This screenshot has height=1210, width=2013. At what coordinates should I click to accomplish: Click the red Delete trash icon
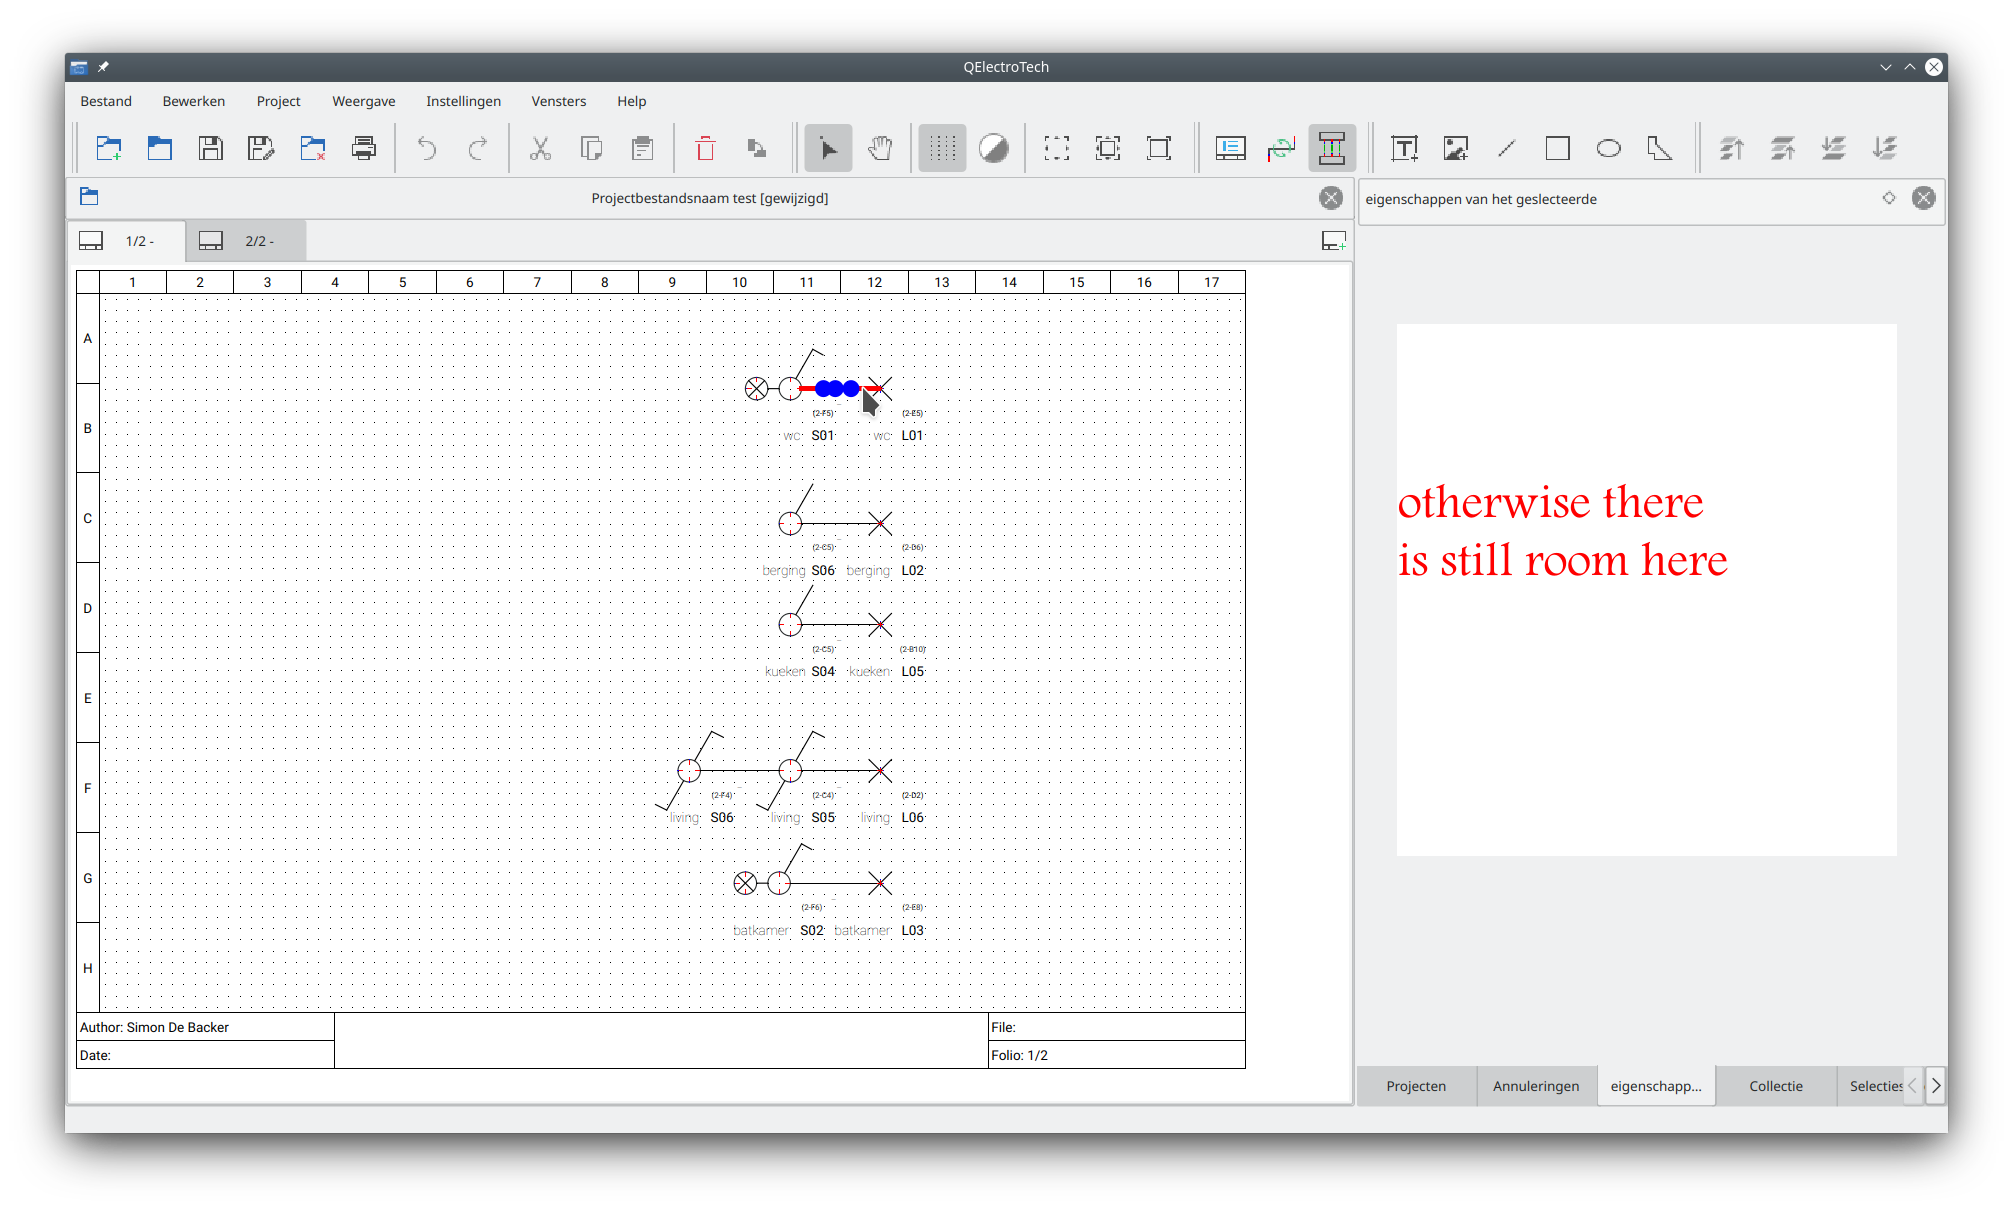point(705,149)
